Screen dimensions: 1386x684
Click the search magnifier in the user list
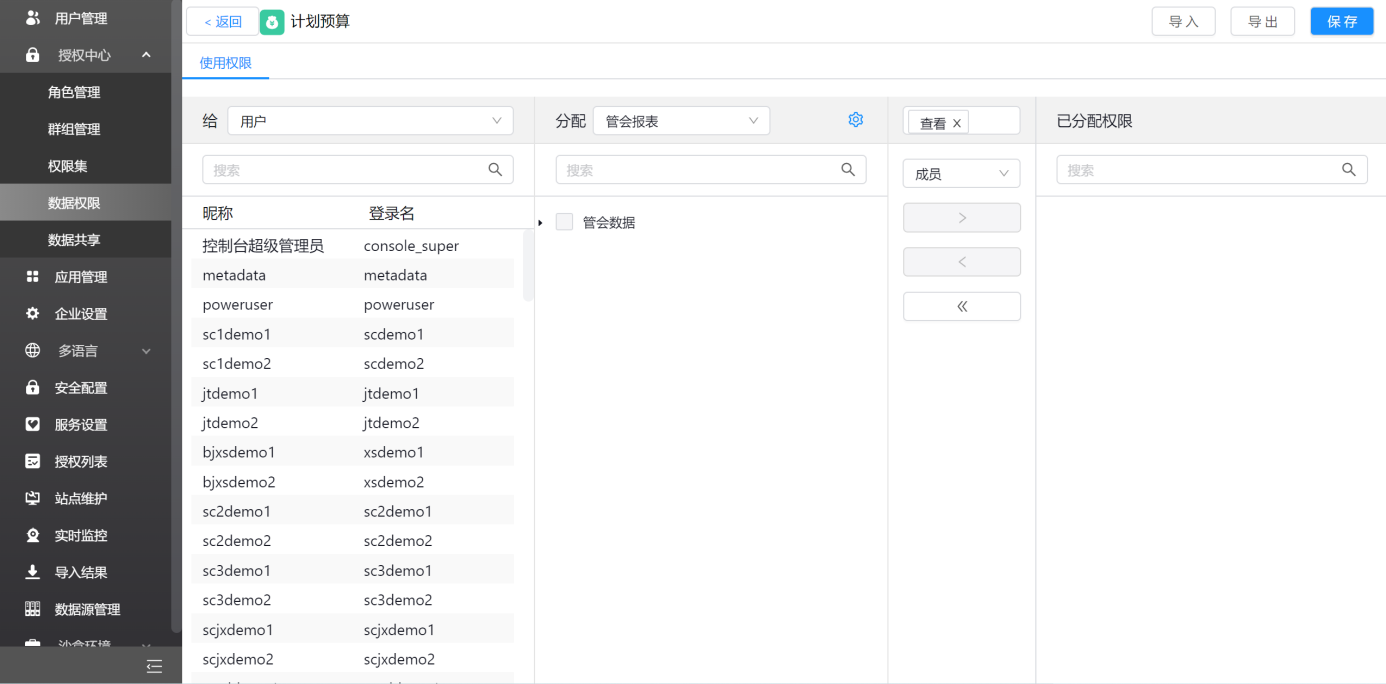pyautogui.click(x=495, y=170)
